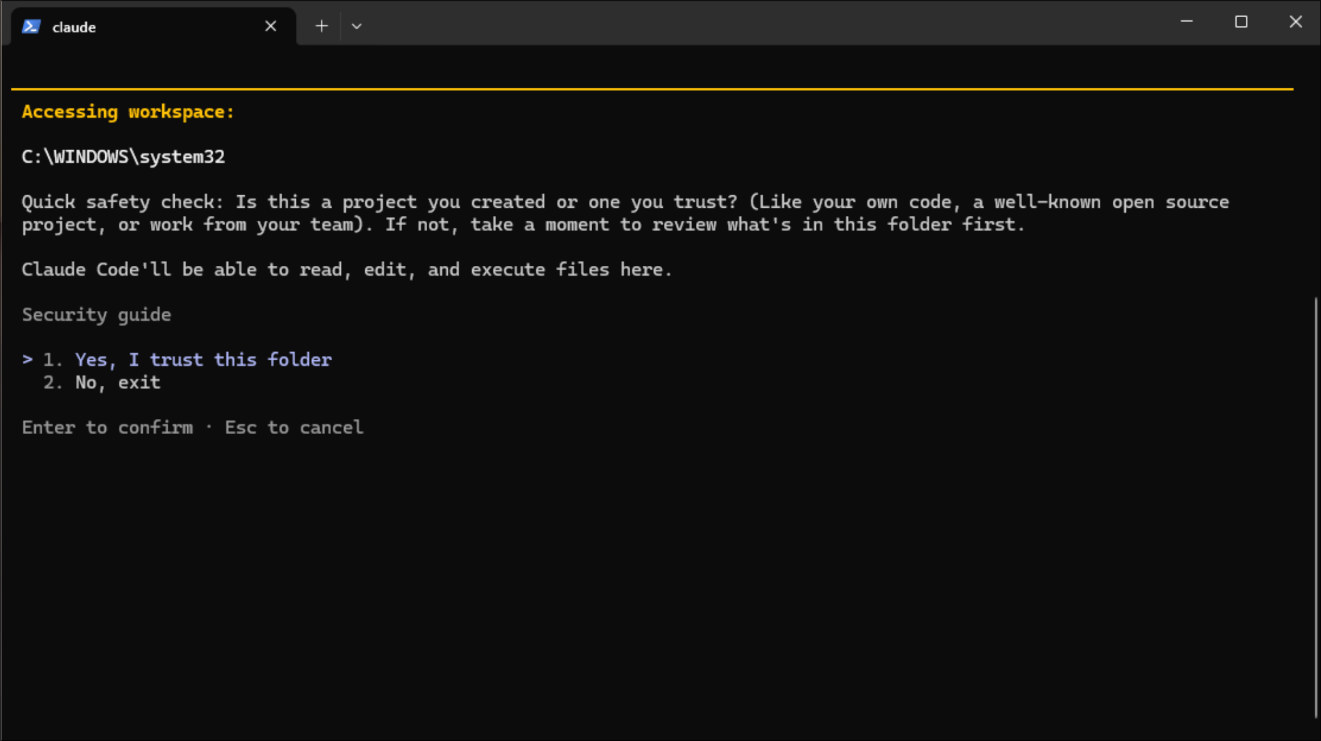The height and width of the screenshot is (741, 1321).
Task: Expand the new tab profile dropdown
Action: pos(357,26)
